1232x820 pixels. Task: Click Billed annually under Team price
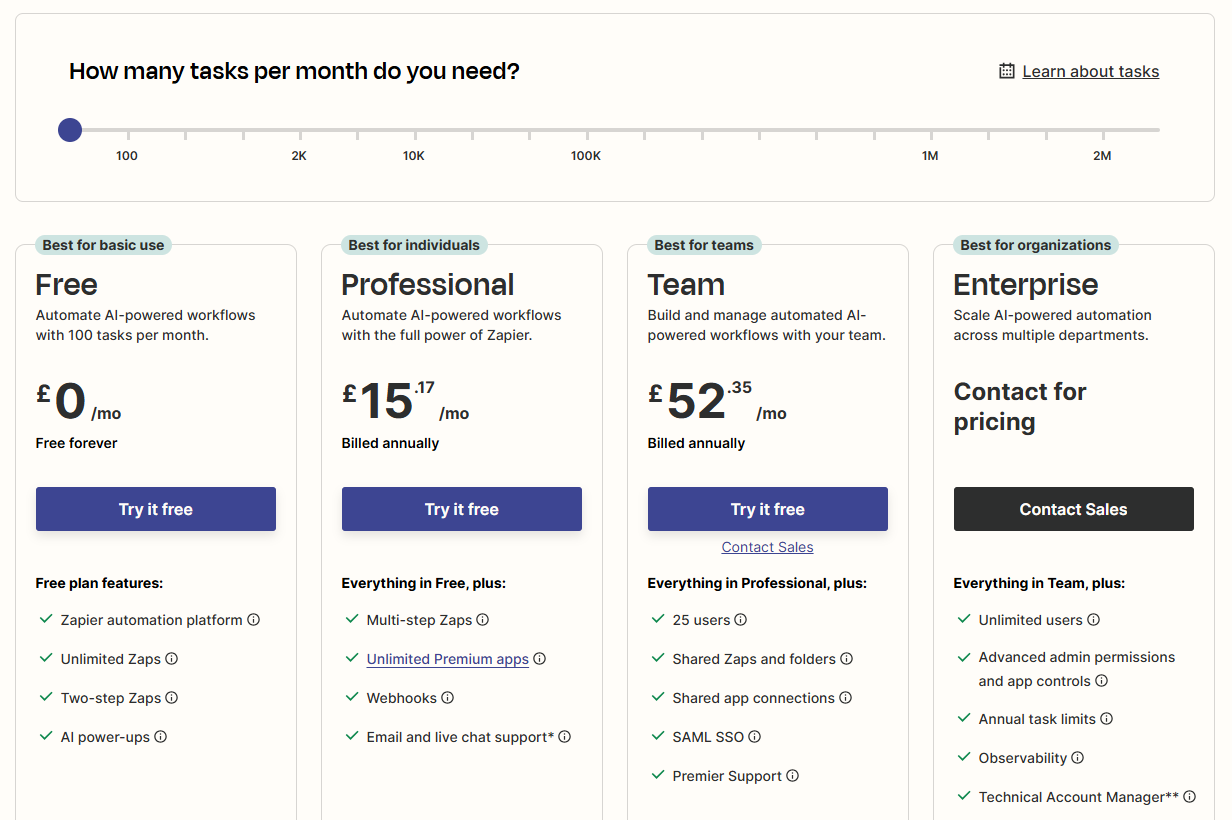[696, 443]
